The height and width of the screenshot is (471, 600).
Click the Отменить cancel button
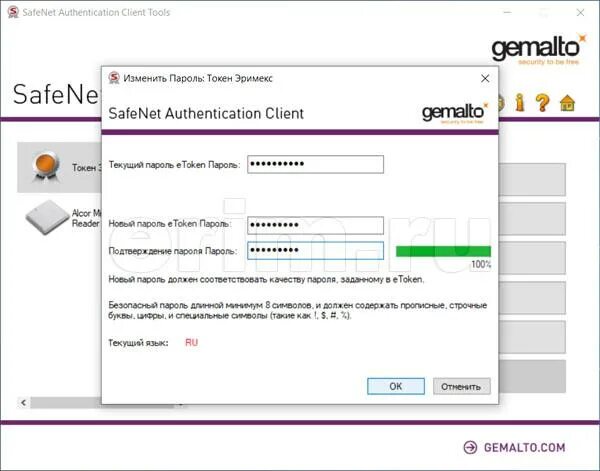click(461, 386)
